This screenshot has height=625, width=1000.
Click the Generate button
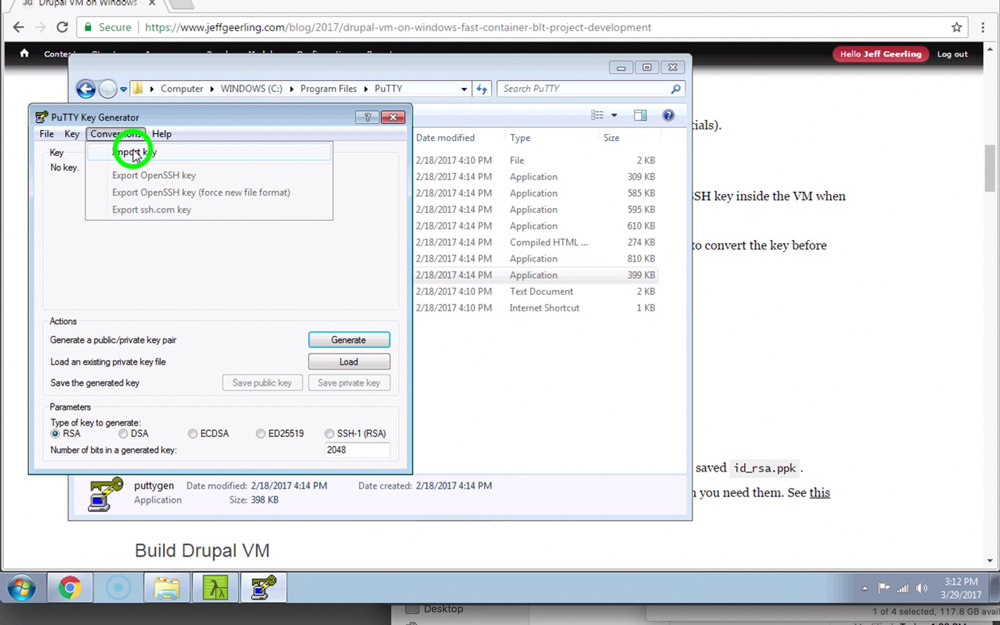tap(349, 340)
